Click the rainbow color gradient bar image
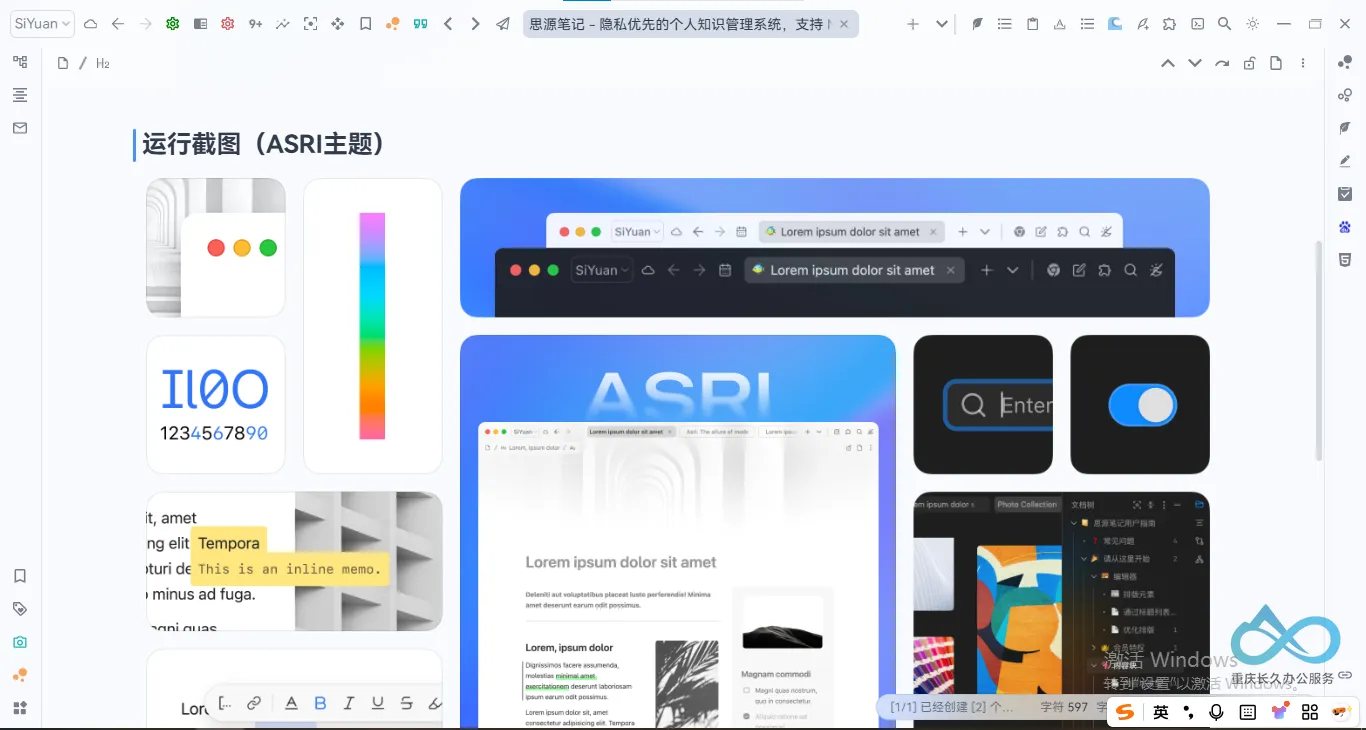Viewport: 1366px width, 730px height. pos(372,326)
